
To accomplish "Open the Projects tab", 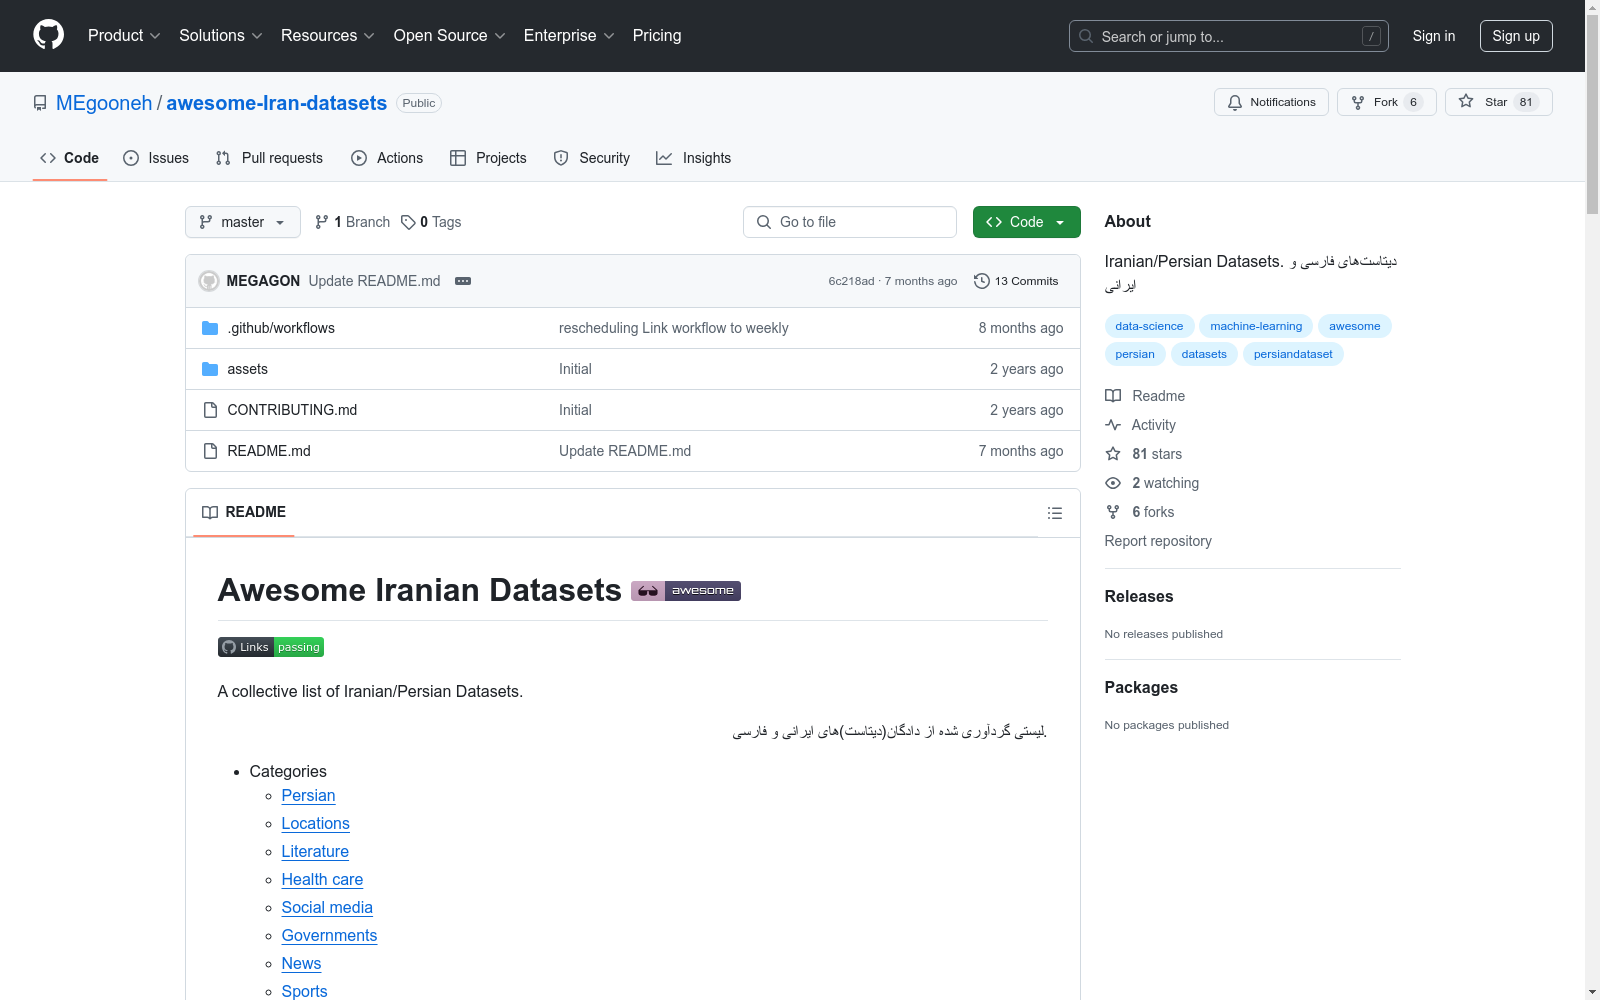I will pos(488,158).
